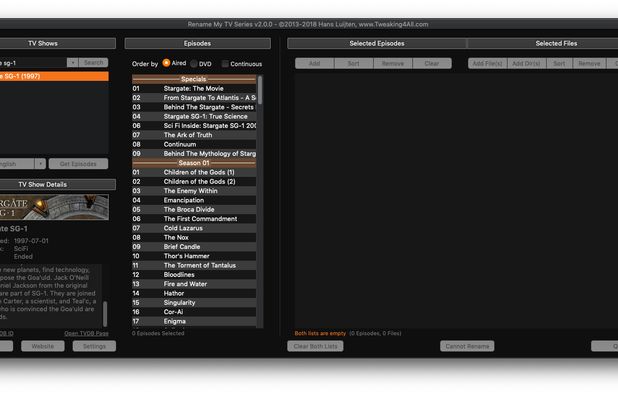
Task: Select From Stargate To Atlantis special
Action: coord(194,98)
